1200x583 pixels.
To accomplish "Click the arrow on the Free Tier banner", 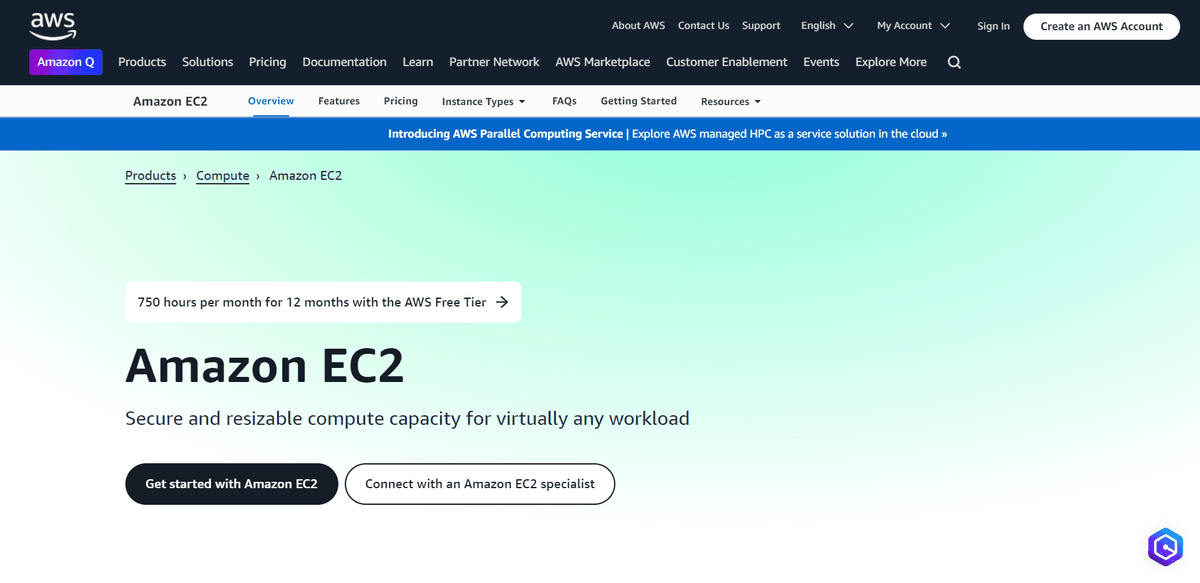I will point(500,302).
